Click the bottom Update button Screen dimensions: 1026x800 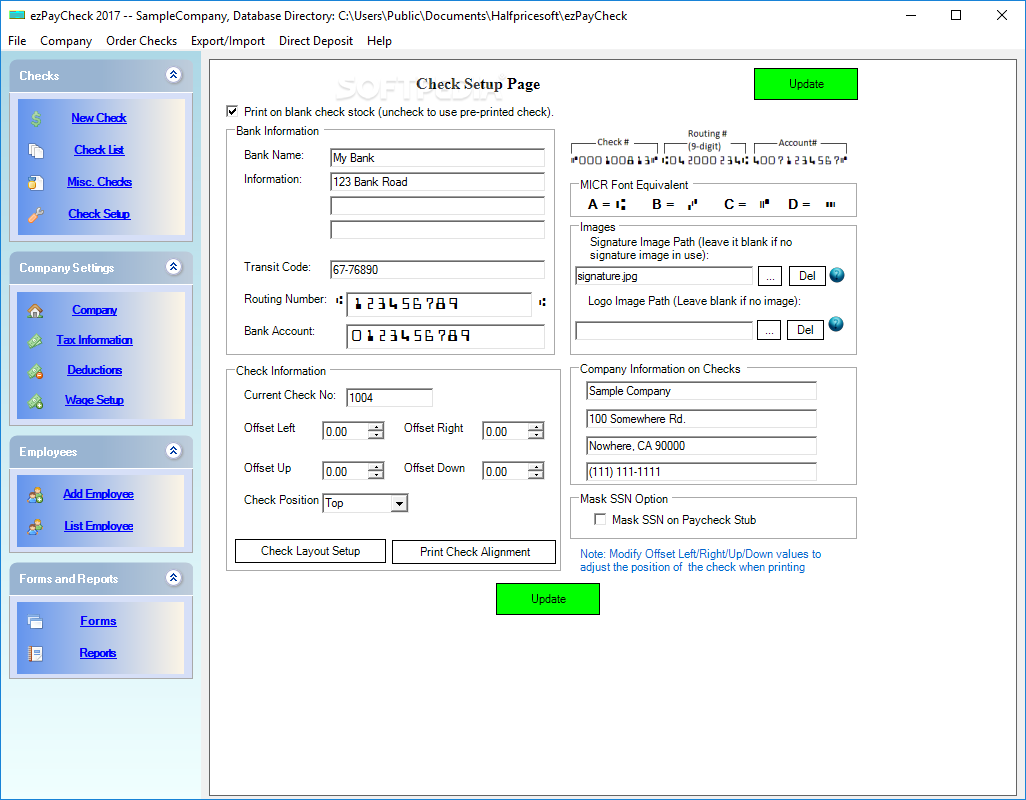coord(548,599)
